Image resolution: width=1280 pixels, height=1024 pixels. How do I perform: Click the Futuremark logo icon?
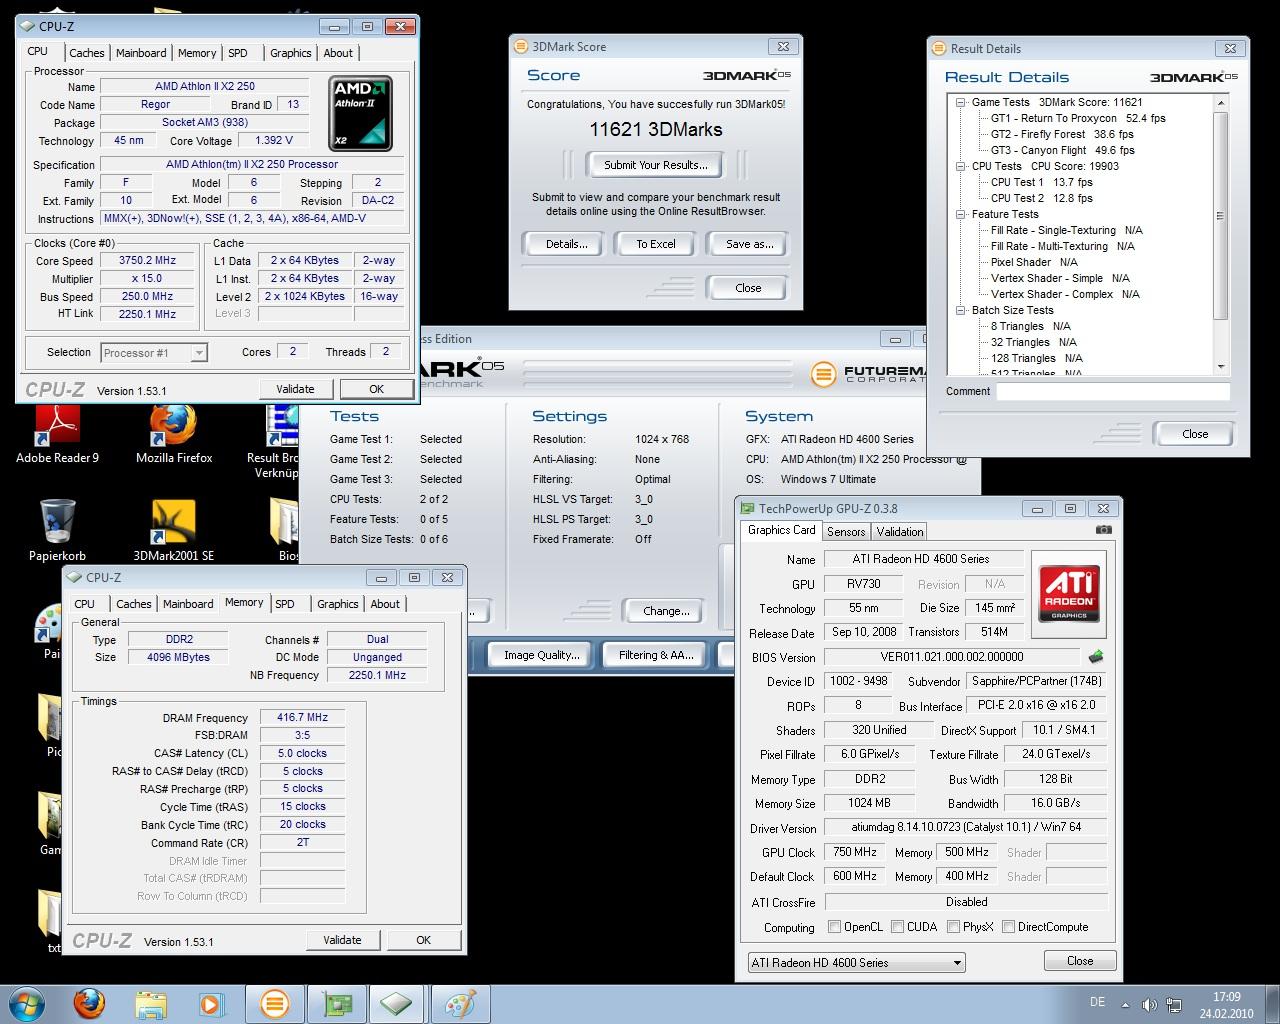click(823, 374)
